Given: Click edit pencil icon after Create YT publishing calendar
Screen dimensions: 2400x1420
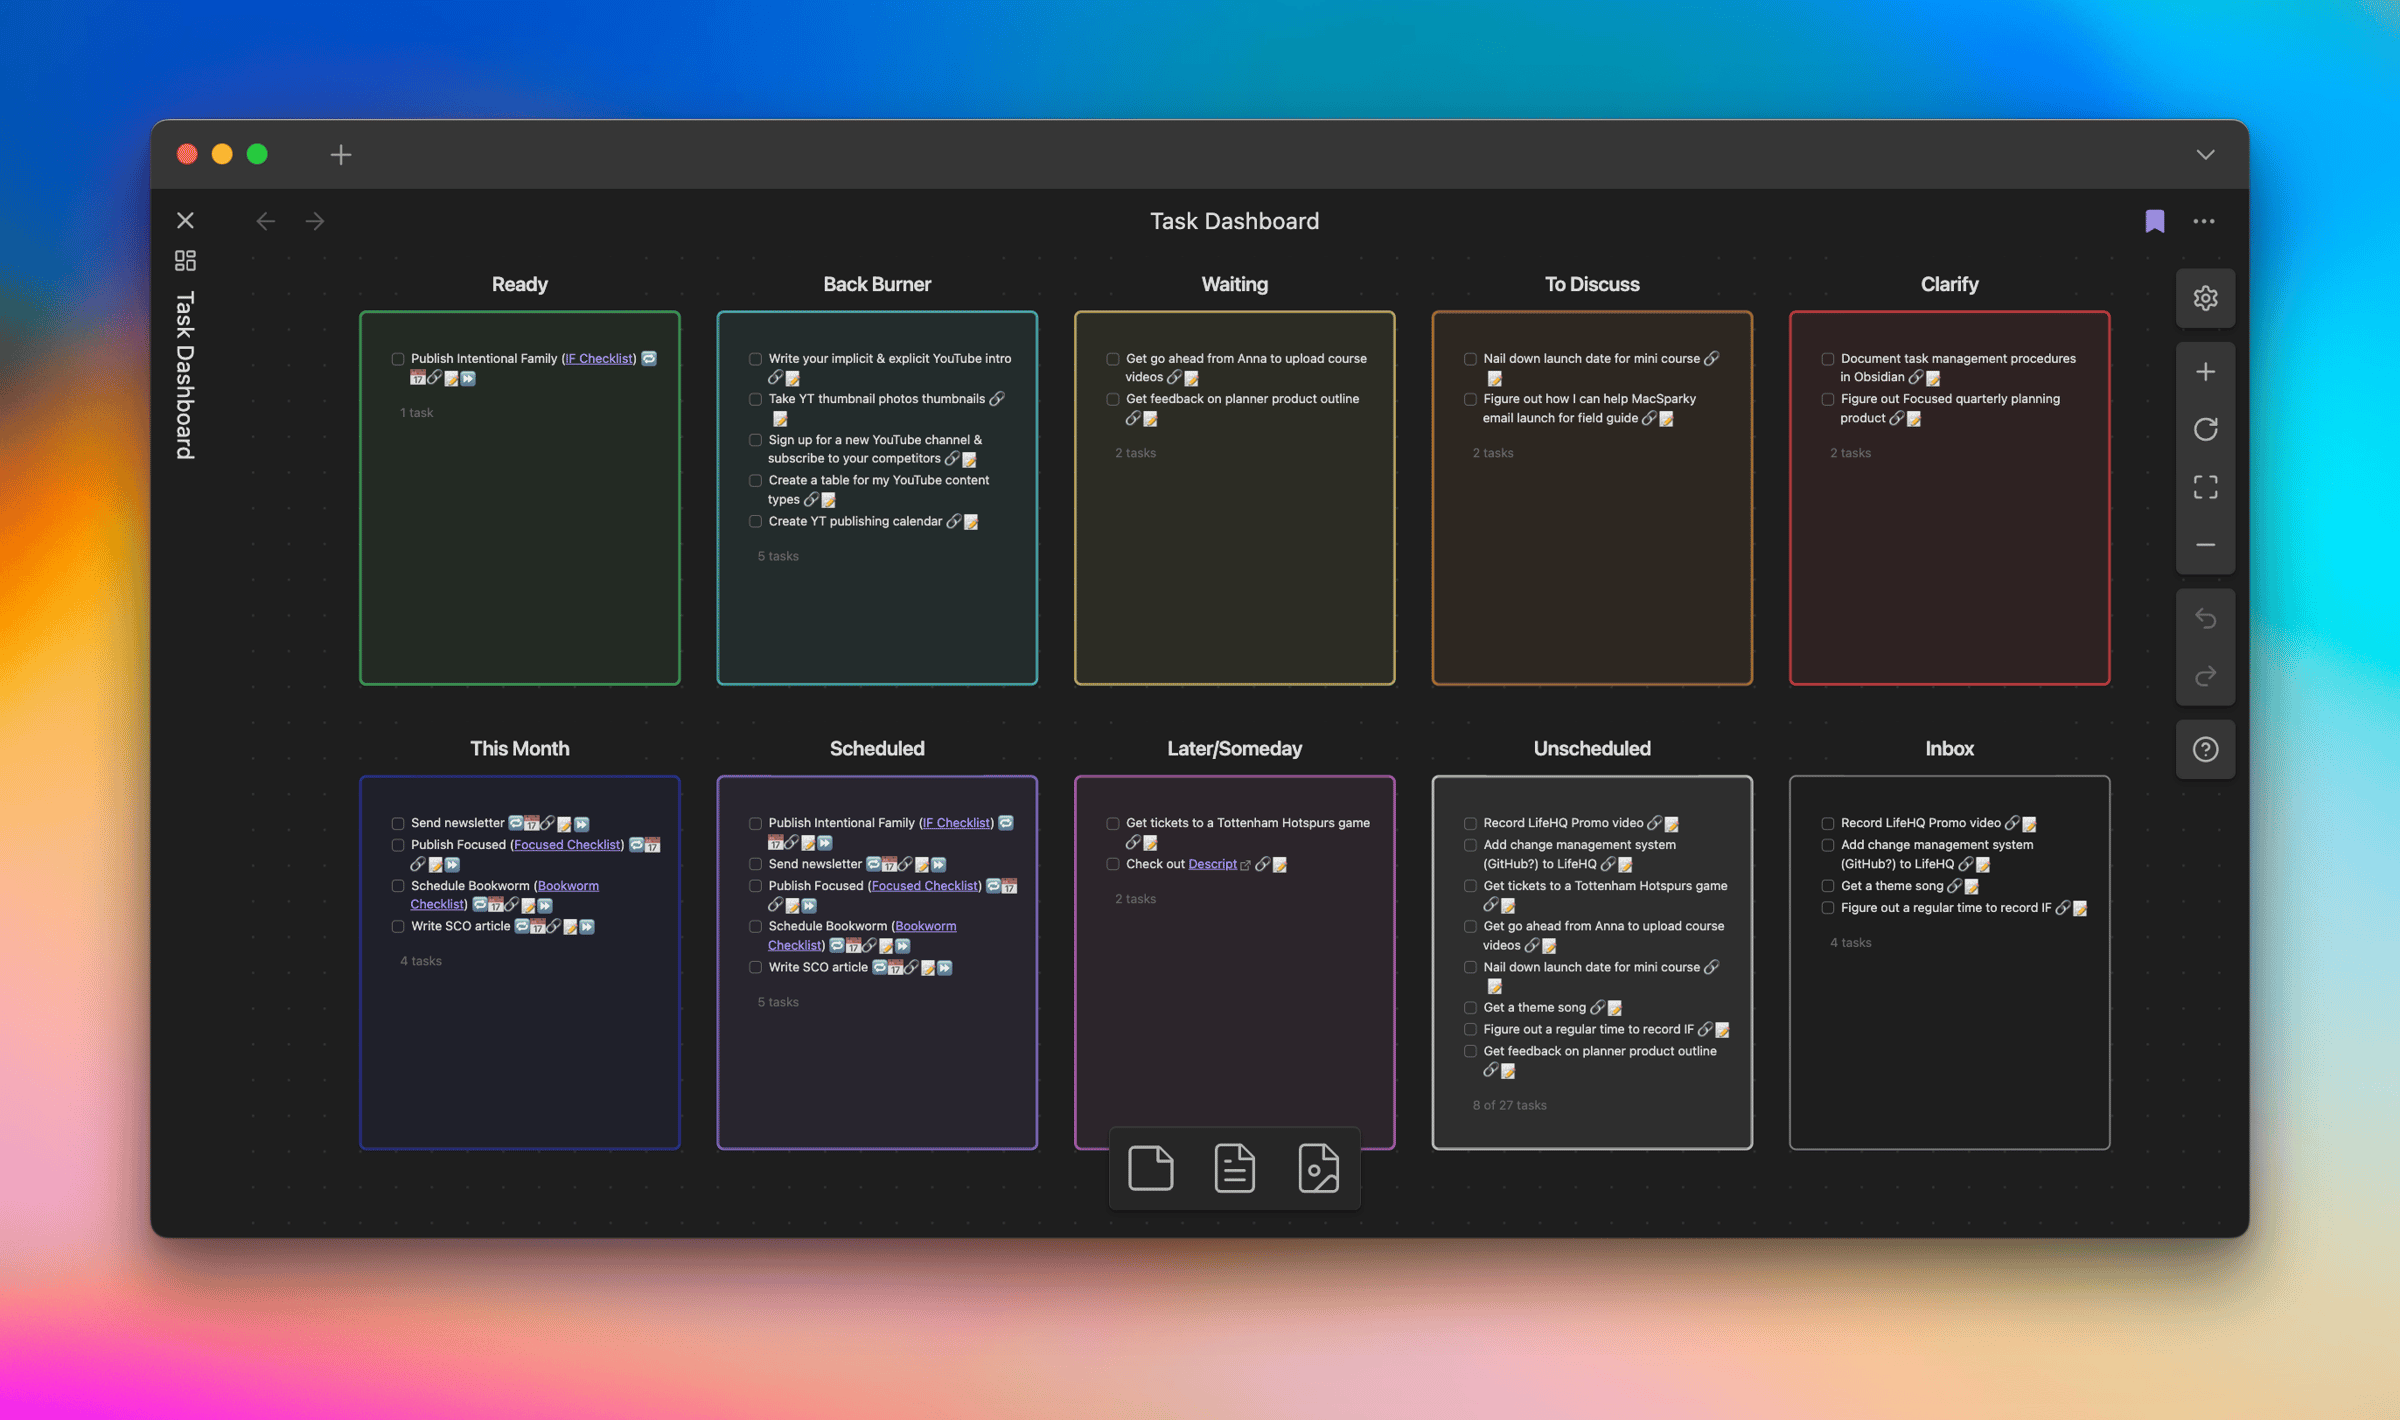Looking at the screenshot, I should tap(971, 521).
